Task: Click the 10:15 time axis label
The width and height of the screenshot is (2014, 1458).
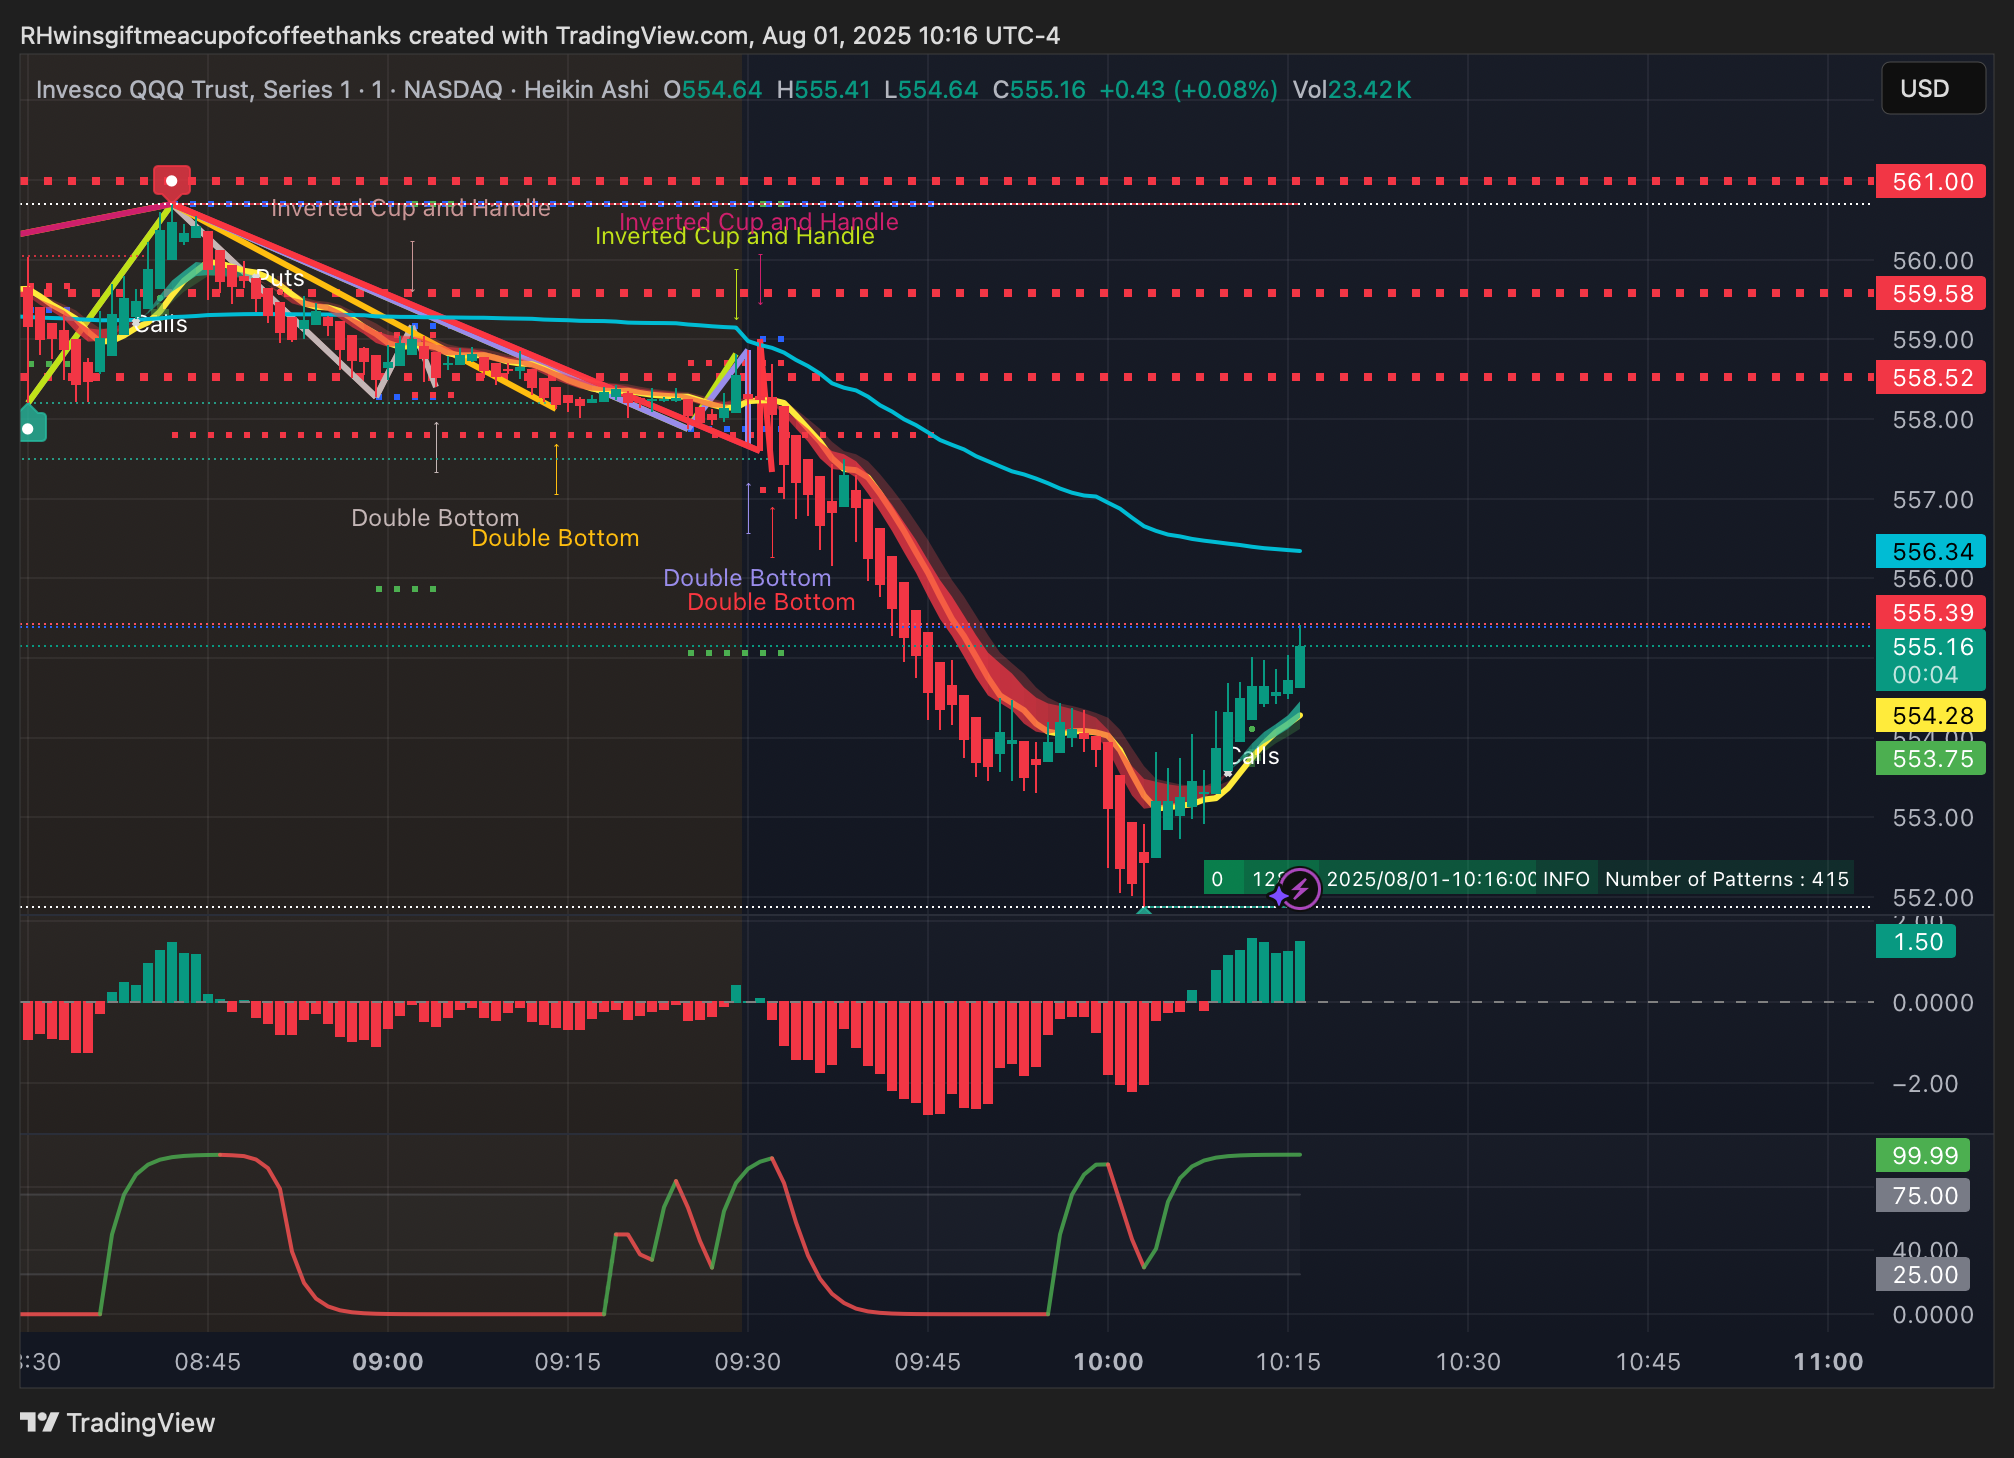Action: (x=1288, y=1362)
